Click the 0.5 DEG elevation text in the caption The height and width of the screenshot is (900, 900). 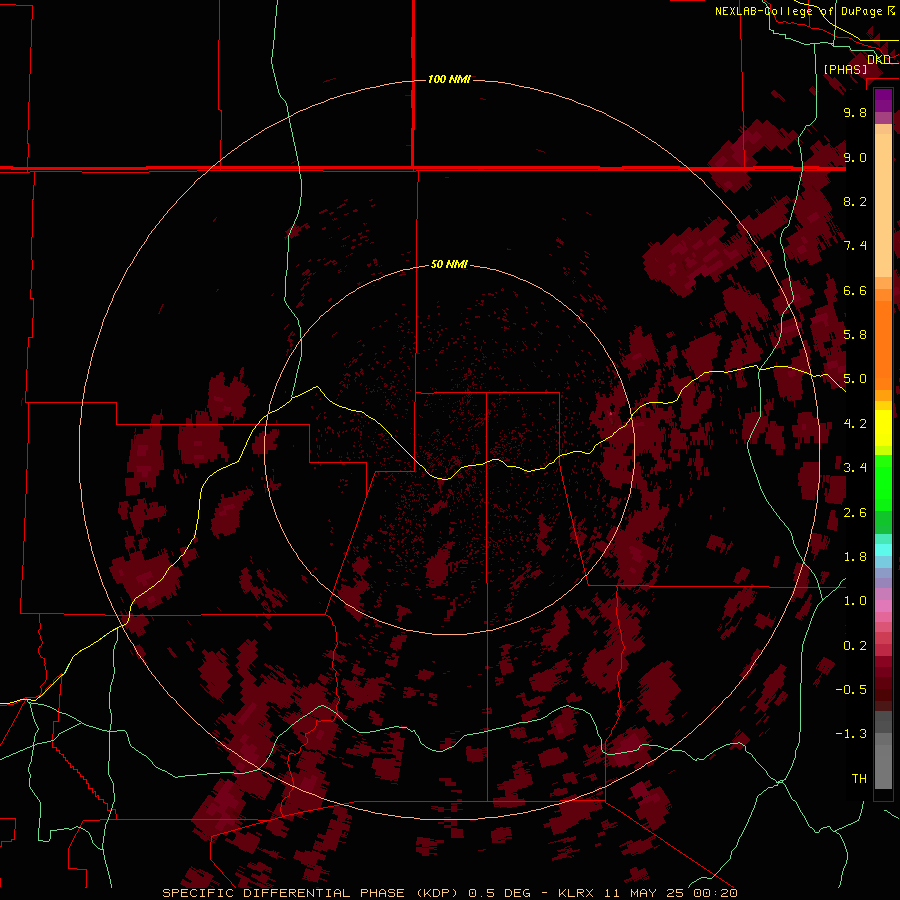[500, 893]
